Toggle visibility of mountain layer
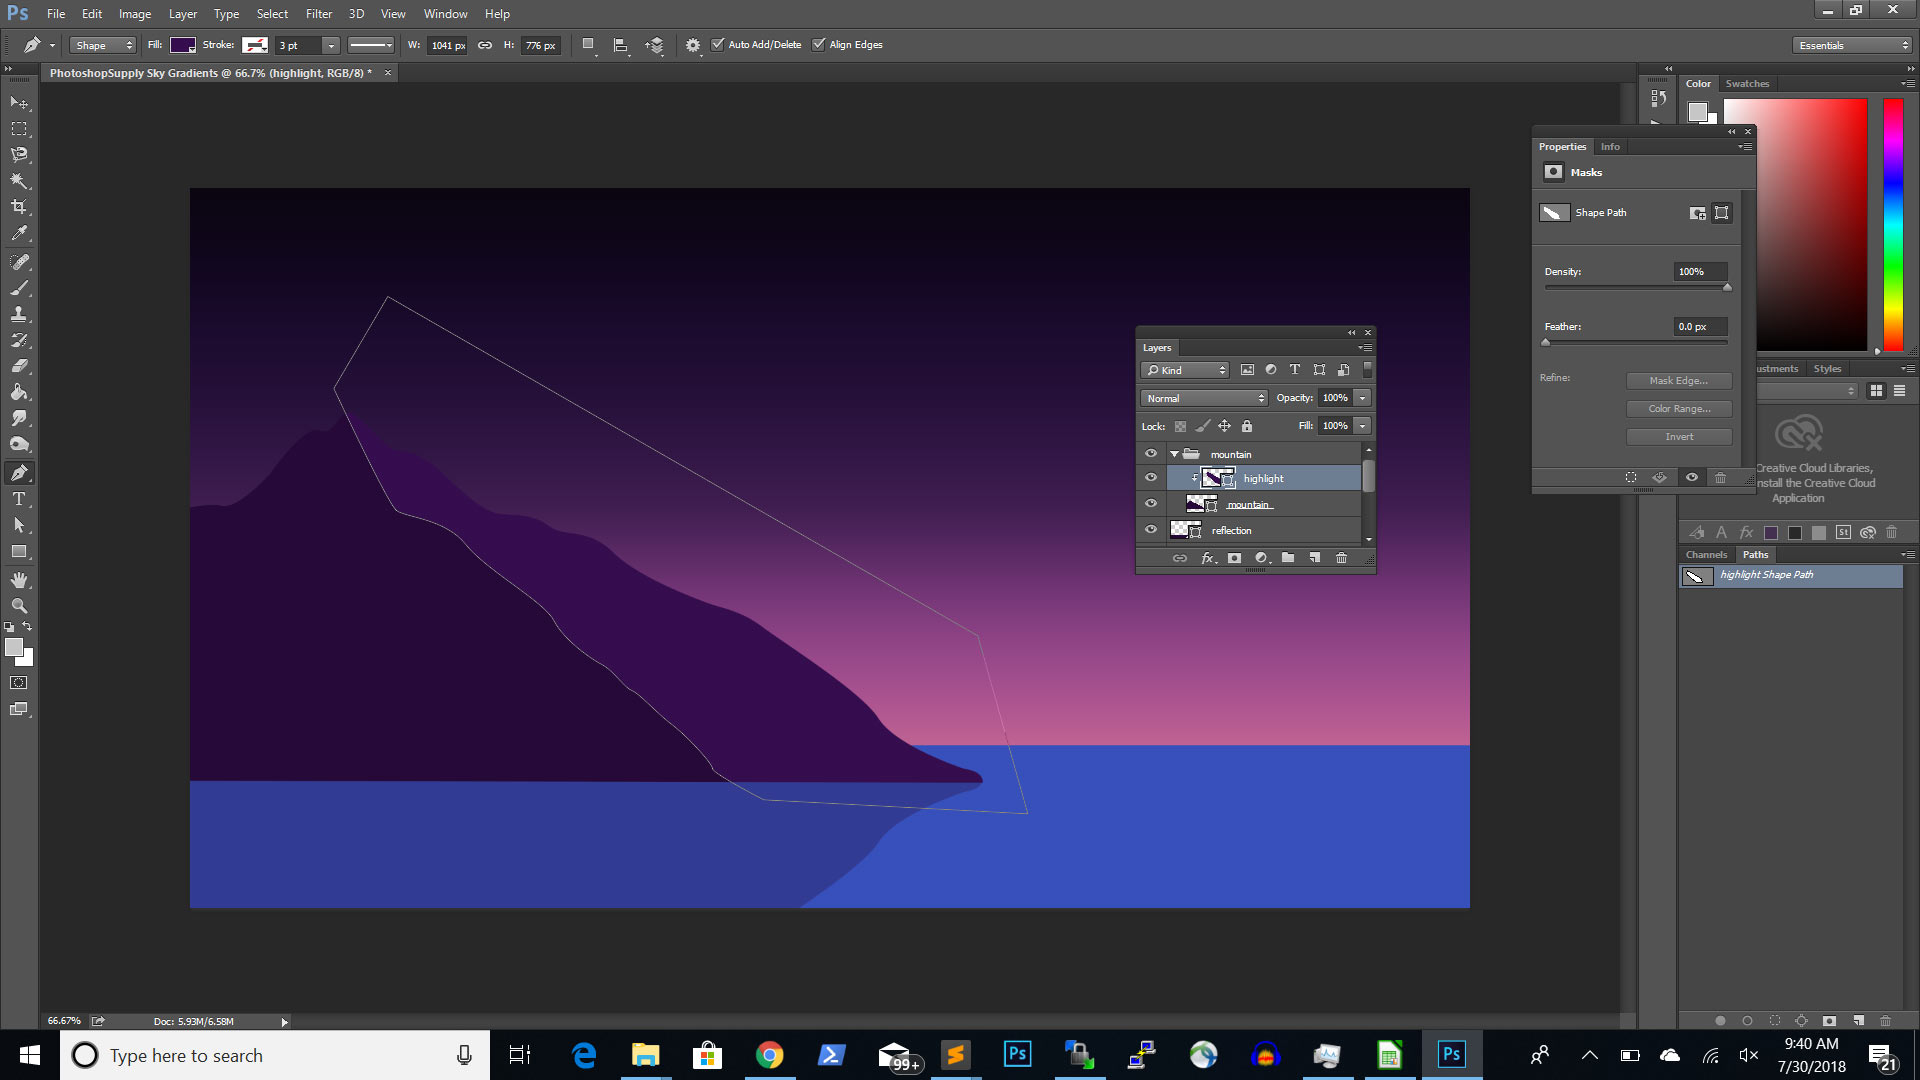Image resolution: width=1920 pixels, height=1080 pixels. click(x=1150, y=504)
